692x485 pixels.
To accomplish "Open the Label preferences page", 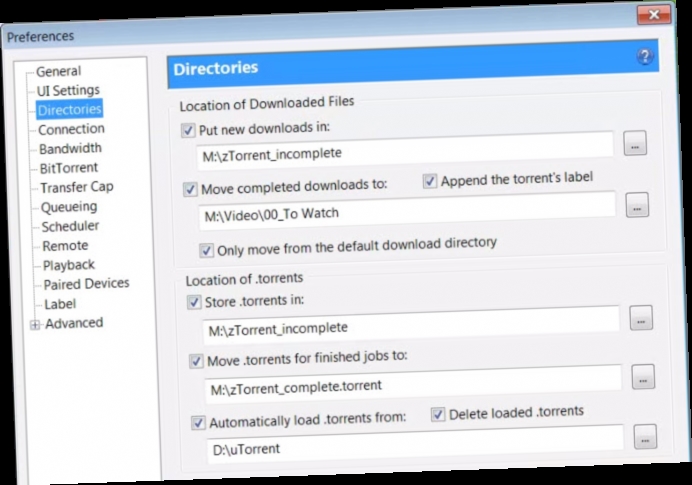I will click(60, 304).
